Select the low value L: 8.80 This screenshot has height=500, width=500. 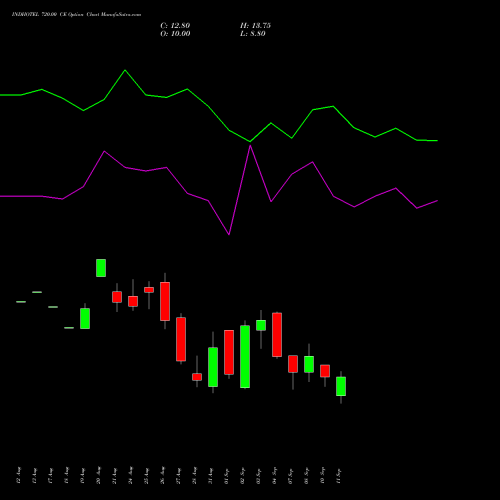(x=253, y=34)
